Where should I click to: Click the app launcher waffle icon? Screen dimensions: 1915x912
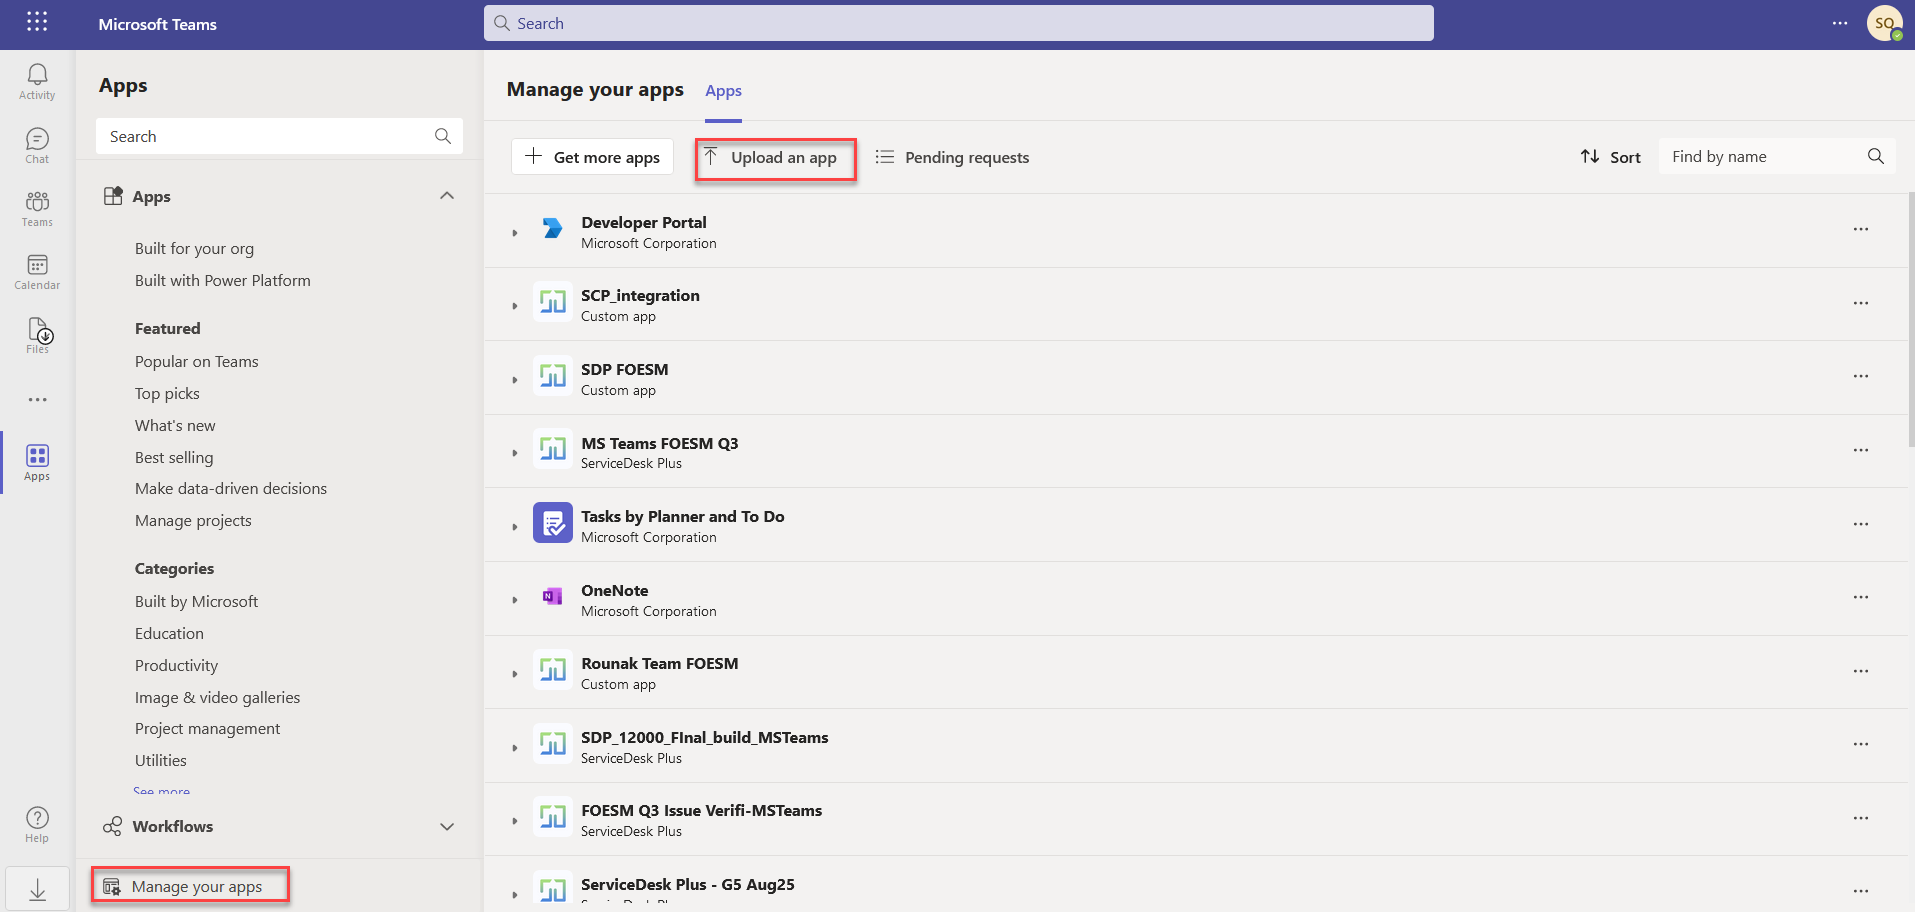(x=37, y=22)
